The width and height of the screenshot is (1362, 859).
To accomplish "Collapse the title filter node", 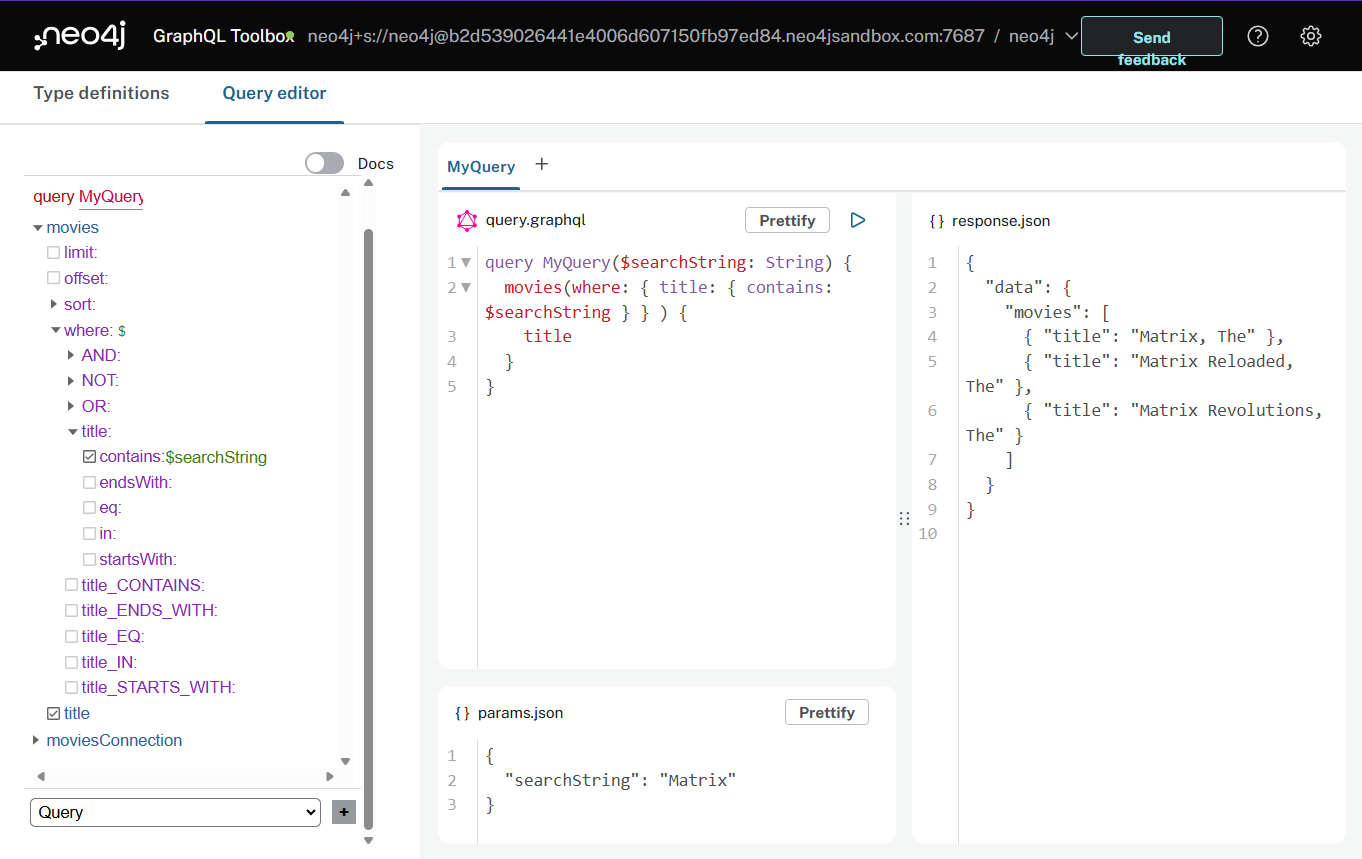I will [x=72, y=432].
